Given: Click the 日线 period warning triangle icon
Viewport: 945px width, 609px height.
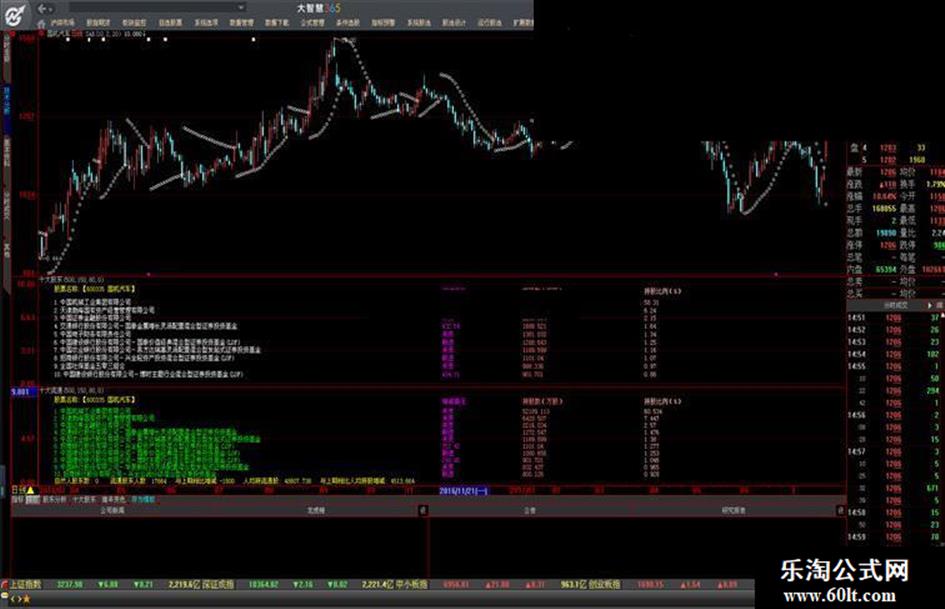Looking at the screenshot, I should click(x=30, y=490).
